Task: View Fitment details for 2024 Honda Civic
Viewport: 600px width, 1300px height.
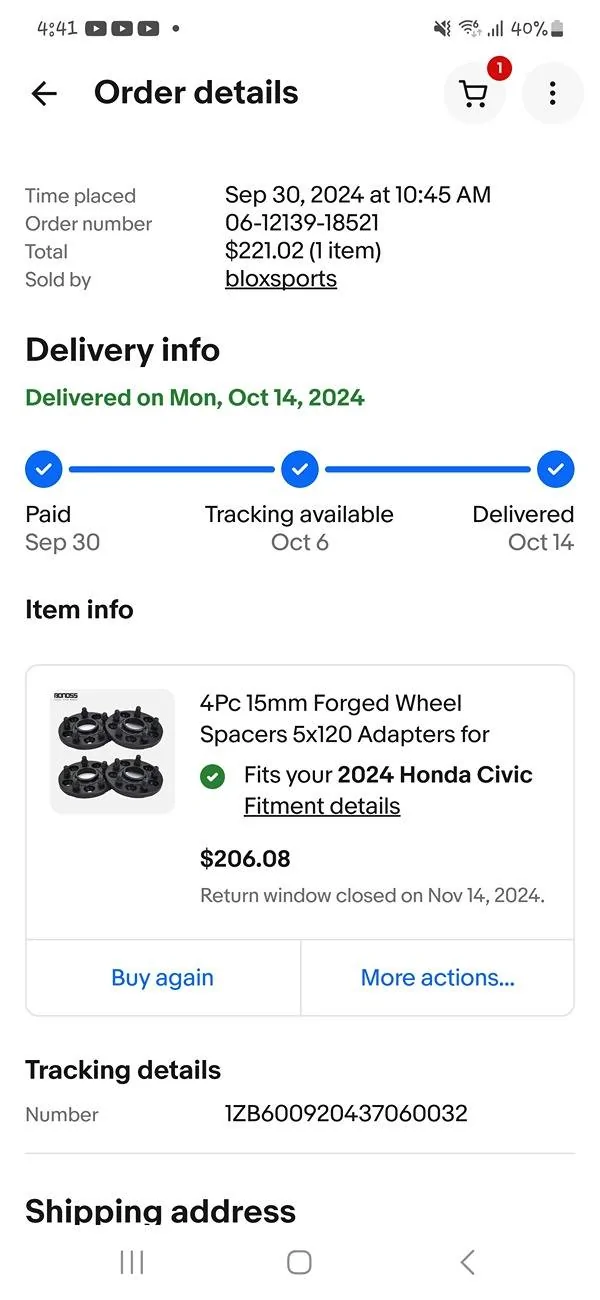Action: tap(321, 805)
